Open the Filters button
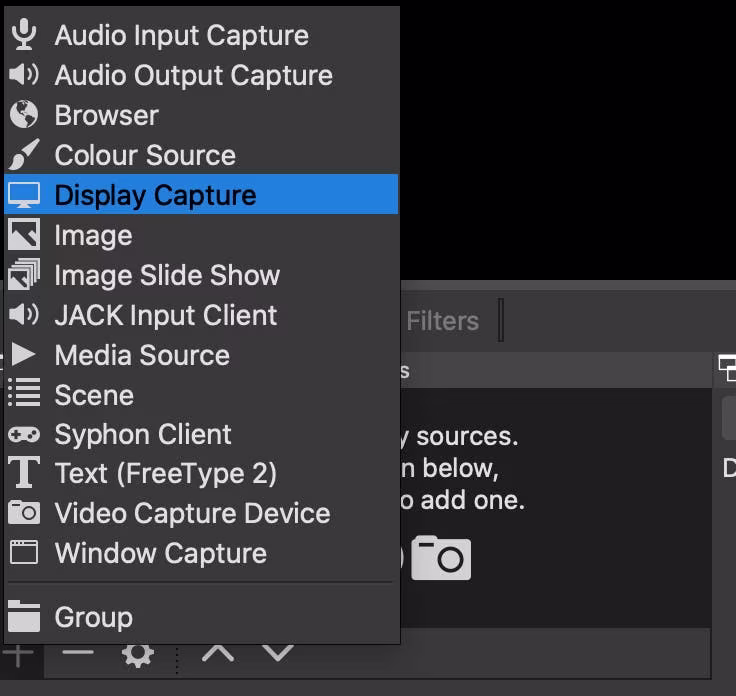 tap(442, 321)
